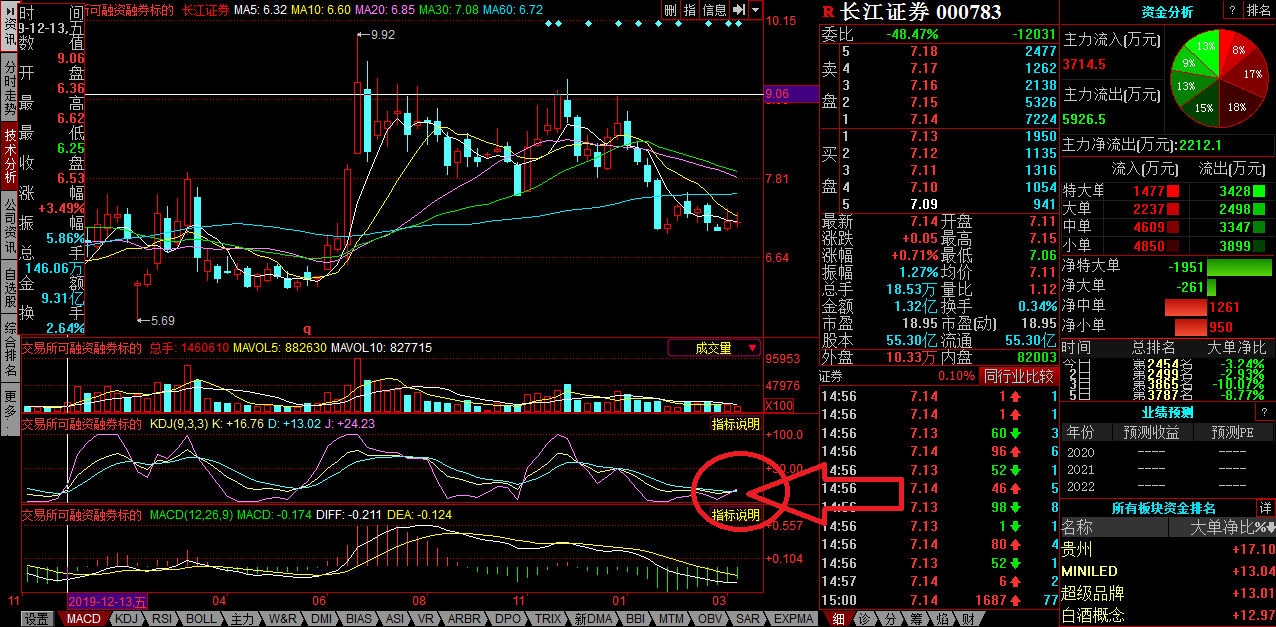The width and height of the screenshot is (1276, 627).
Task: Select the 细 detail tab under trades
Action: tap(838, 619)
